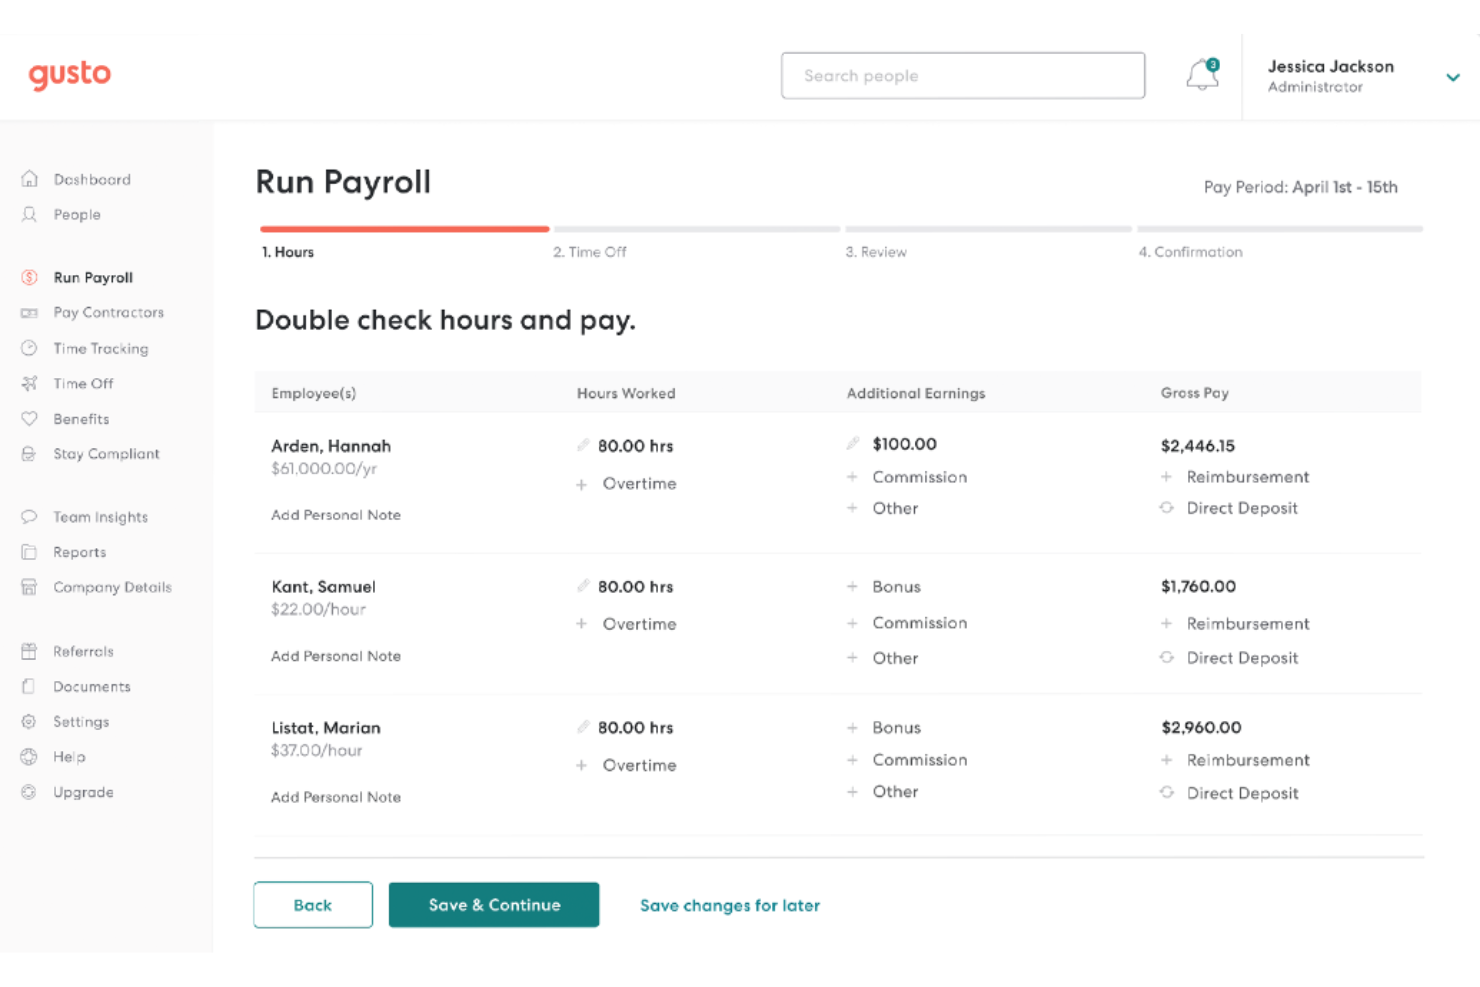Focus the Search people field
This screenshot has width=1480, height=987.
[x=963, y=76]
